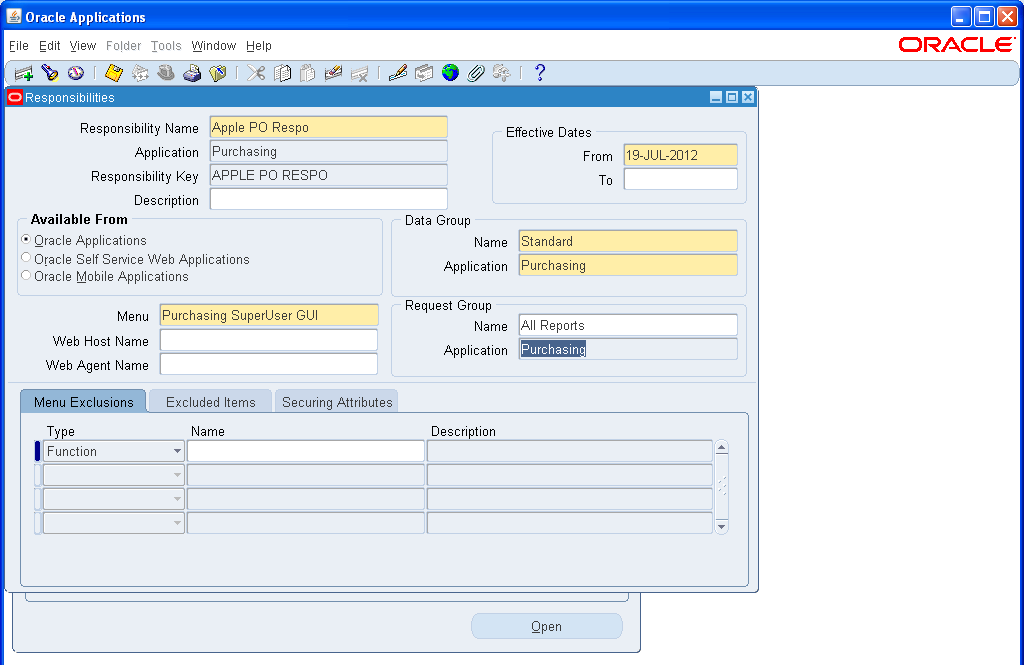The image size is (1024, 665).
Task: Click the Java icon in Oracle Applications title bar
Action: (x=14, y=16)
